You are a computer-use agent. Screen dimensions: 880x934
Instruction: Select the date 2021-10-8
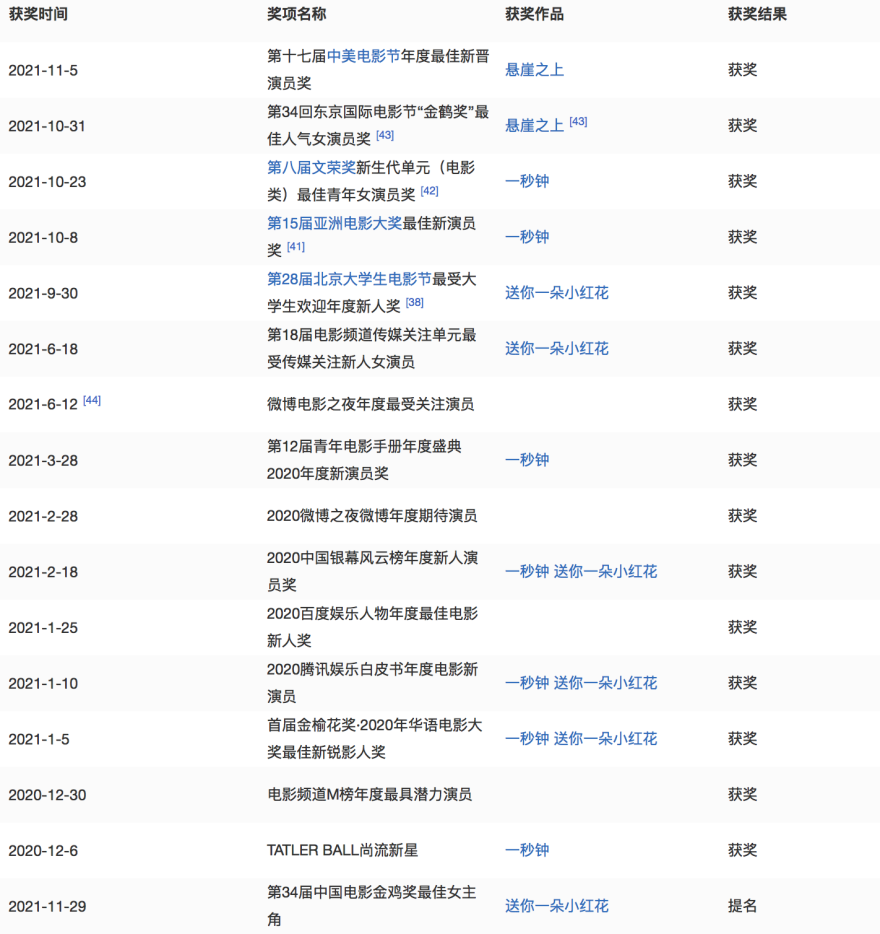[43, 238]
